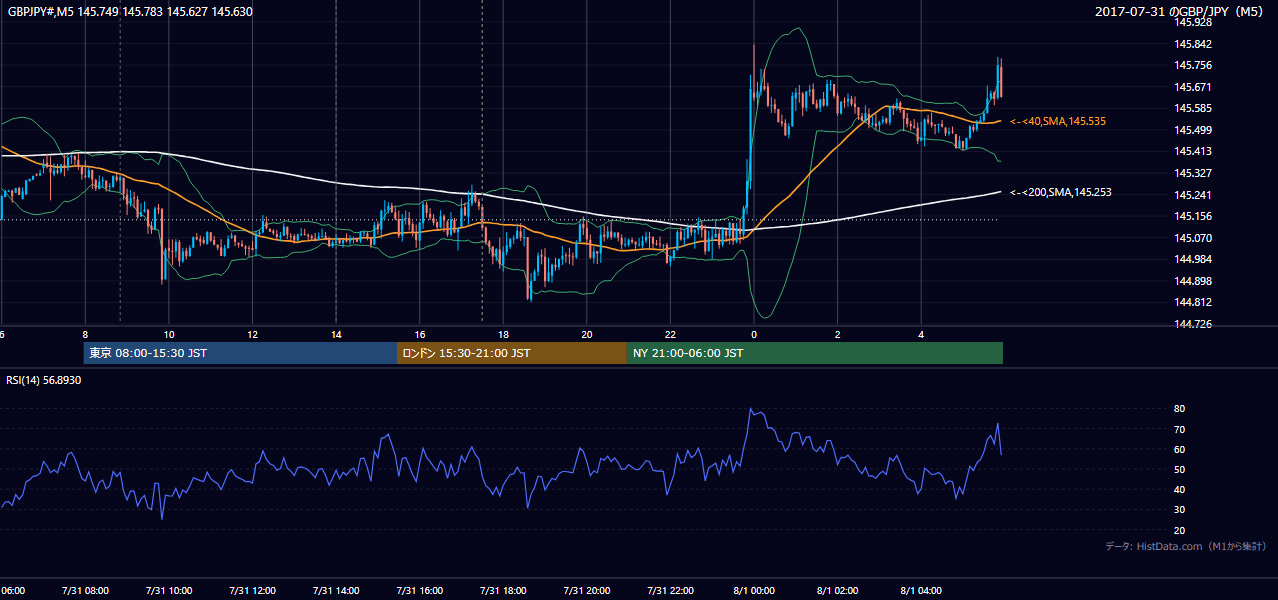Click the 145.928 price axis label

point(1191,22)
